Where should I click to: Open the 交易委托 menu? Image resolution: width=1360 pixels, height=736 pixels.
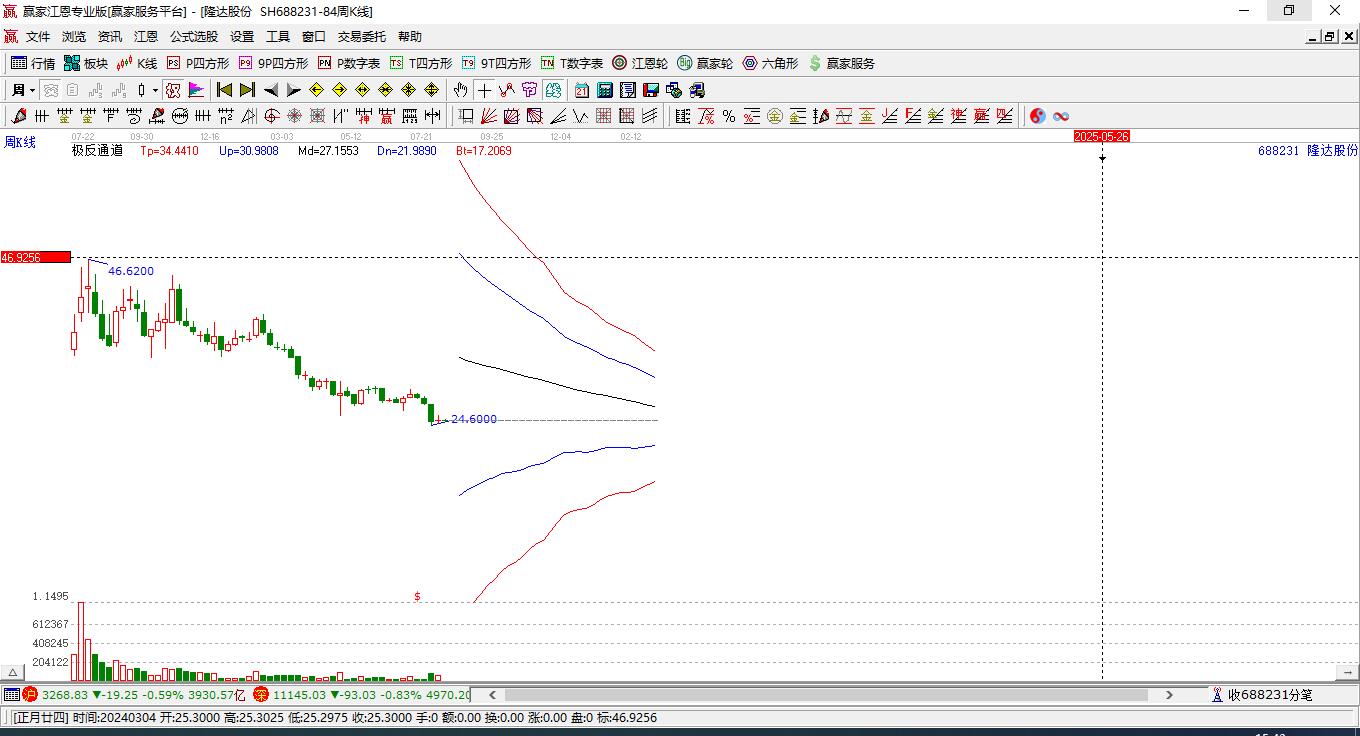[361, 37]
